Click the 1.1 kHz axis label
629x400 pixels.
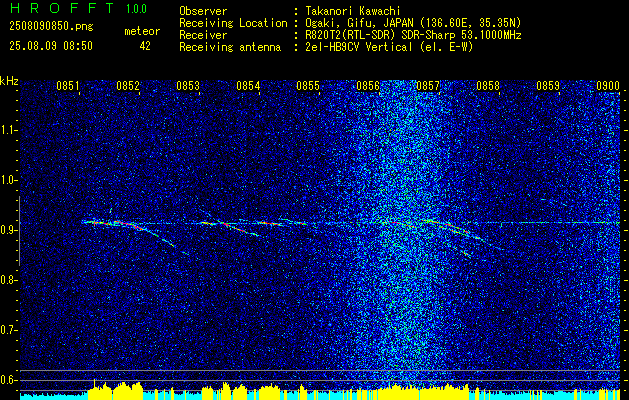coord(8,130)
